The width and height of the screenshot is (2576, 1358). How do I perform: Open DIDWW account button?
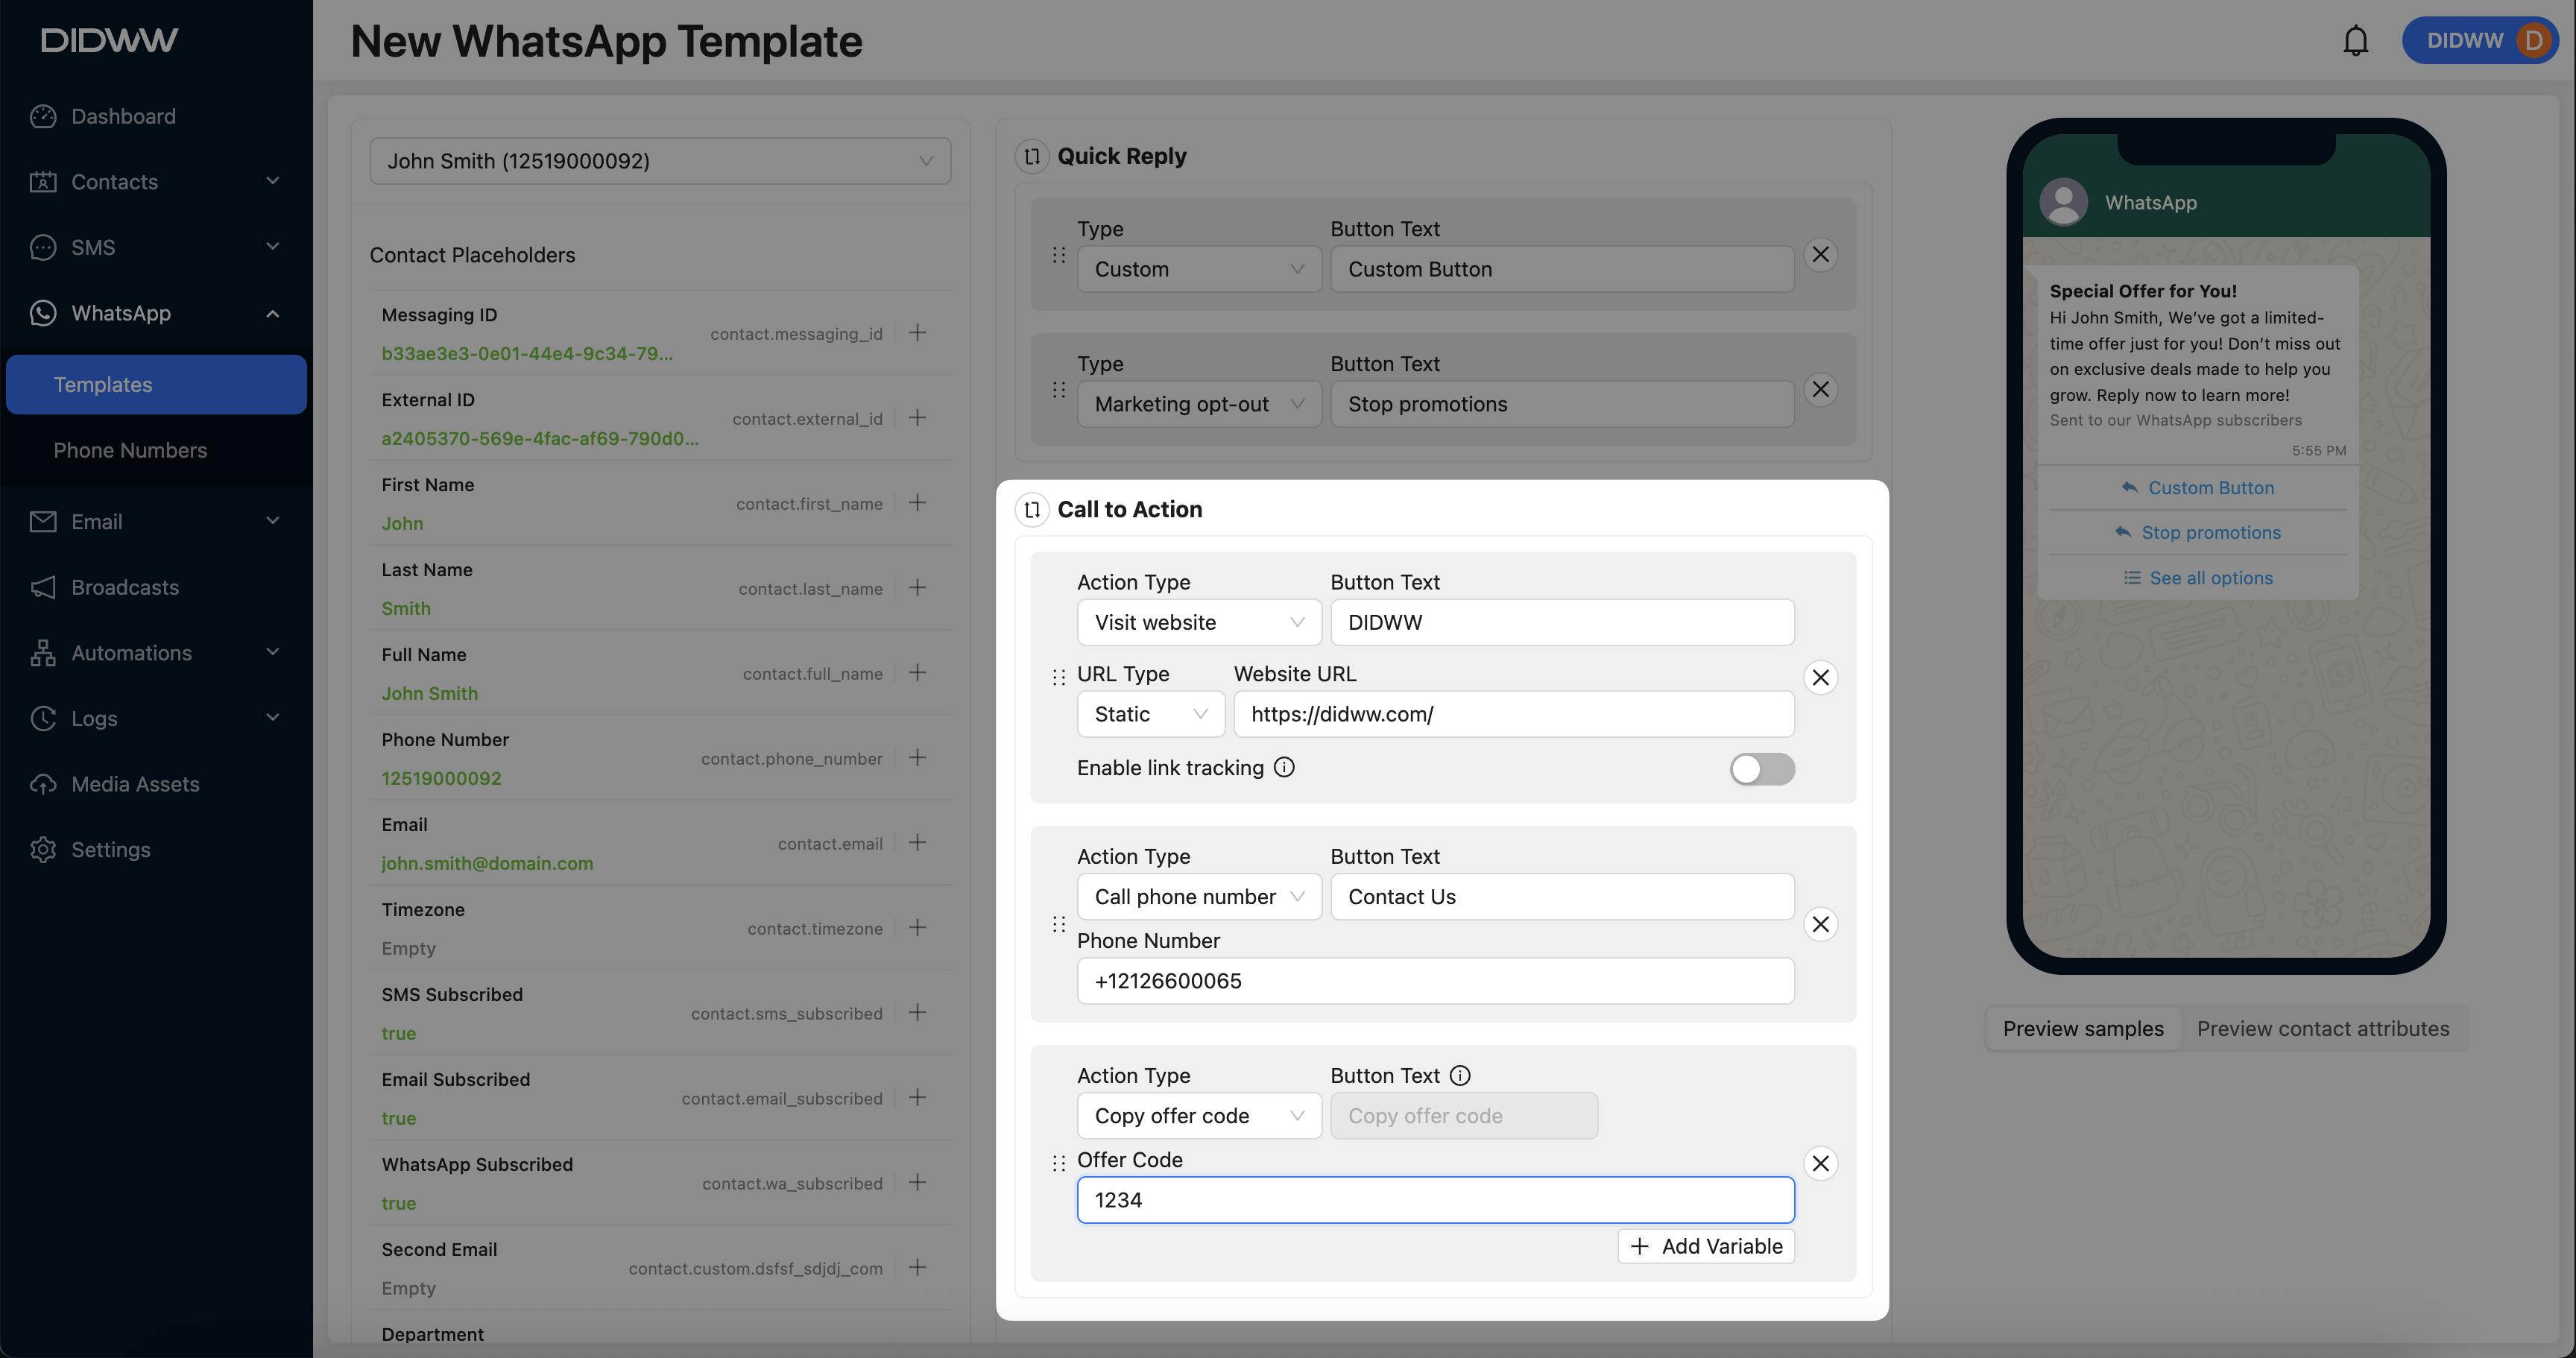tap(2480, 41)
